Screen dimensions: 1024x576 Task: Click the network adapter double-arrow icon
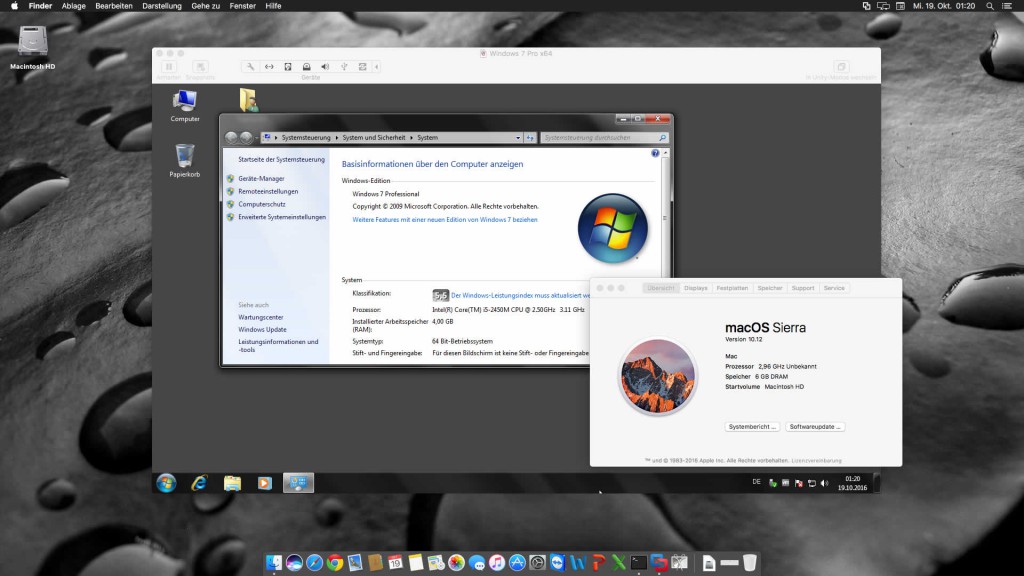tap(269, 67)
